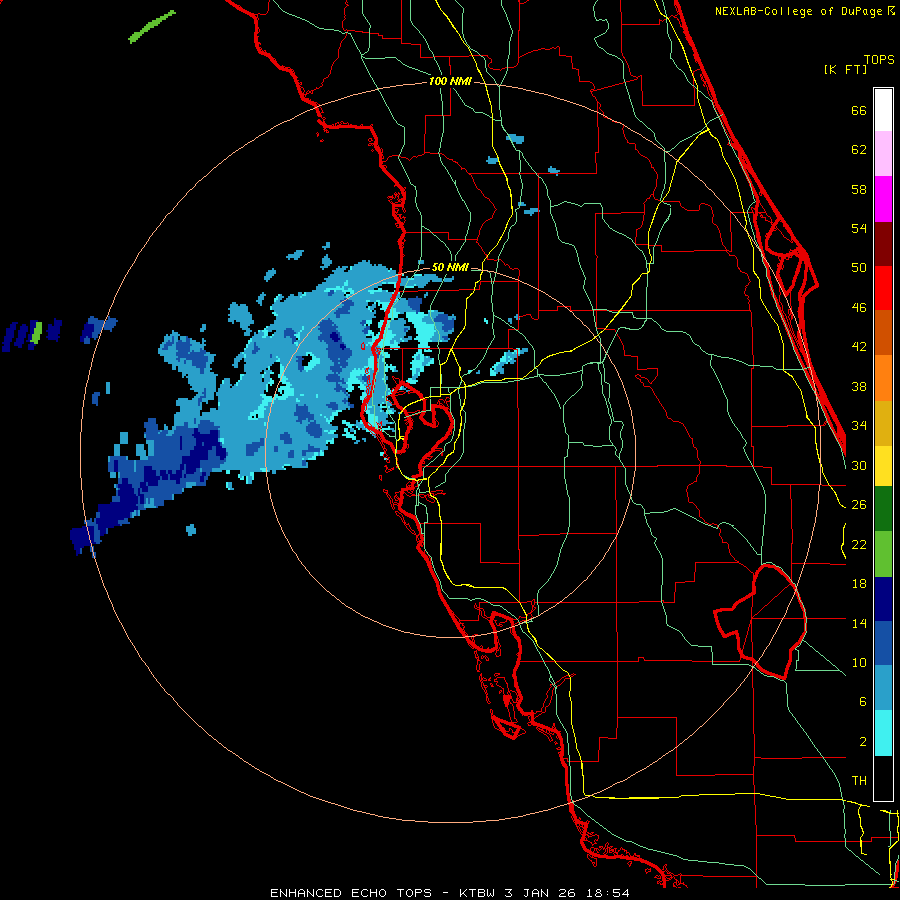
Task: Click the legend value 46
Action: pos(859,308)
